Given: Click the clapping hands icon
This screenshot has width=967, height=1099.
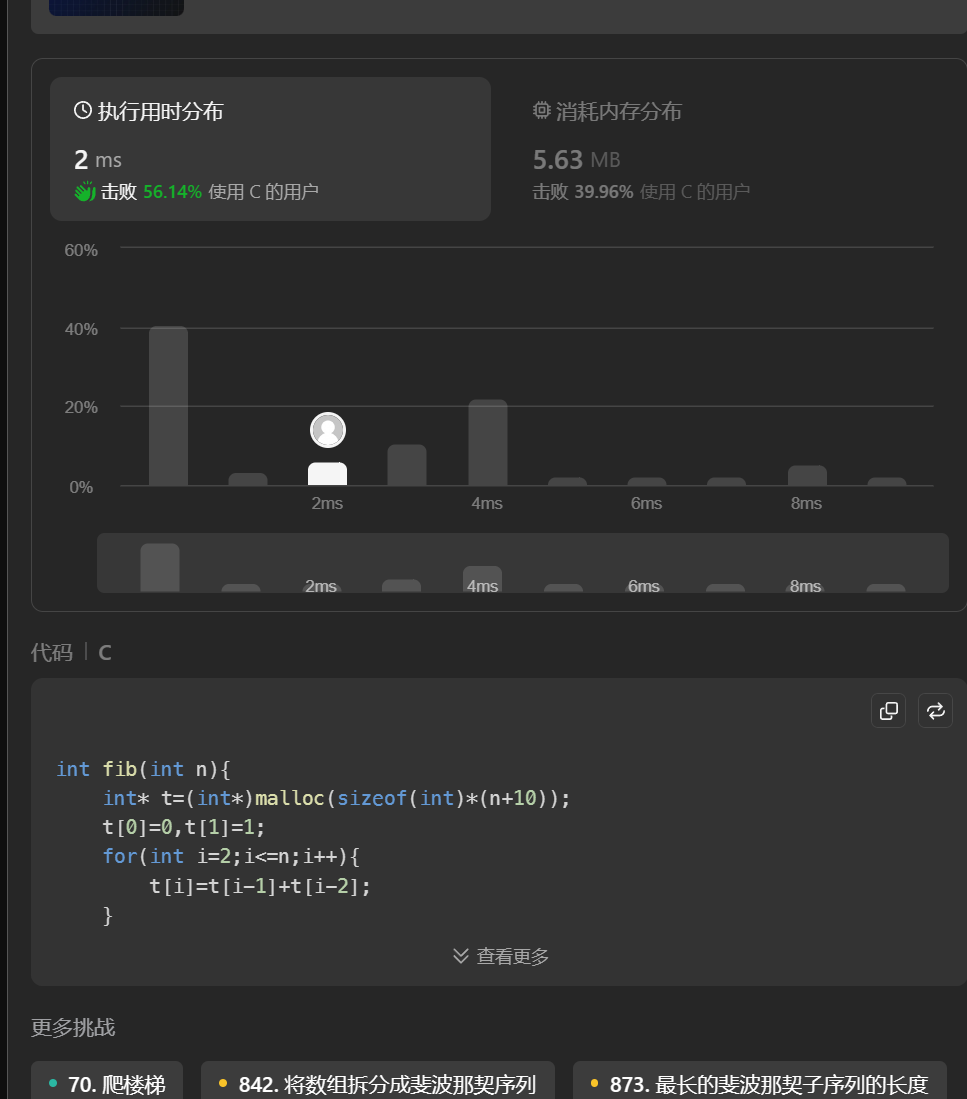Looking at the screenshot, I should [x=85, y=191].
